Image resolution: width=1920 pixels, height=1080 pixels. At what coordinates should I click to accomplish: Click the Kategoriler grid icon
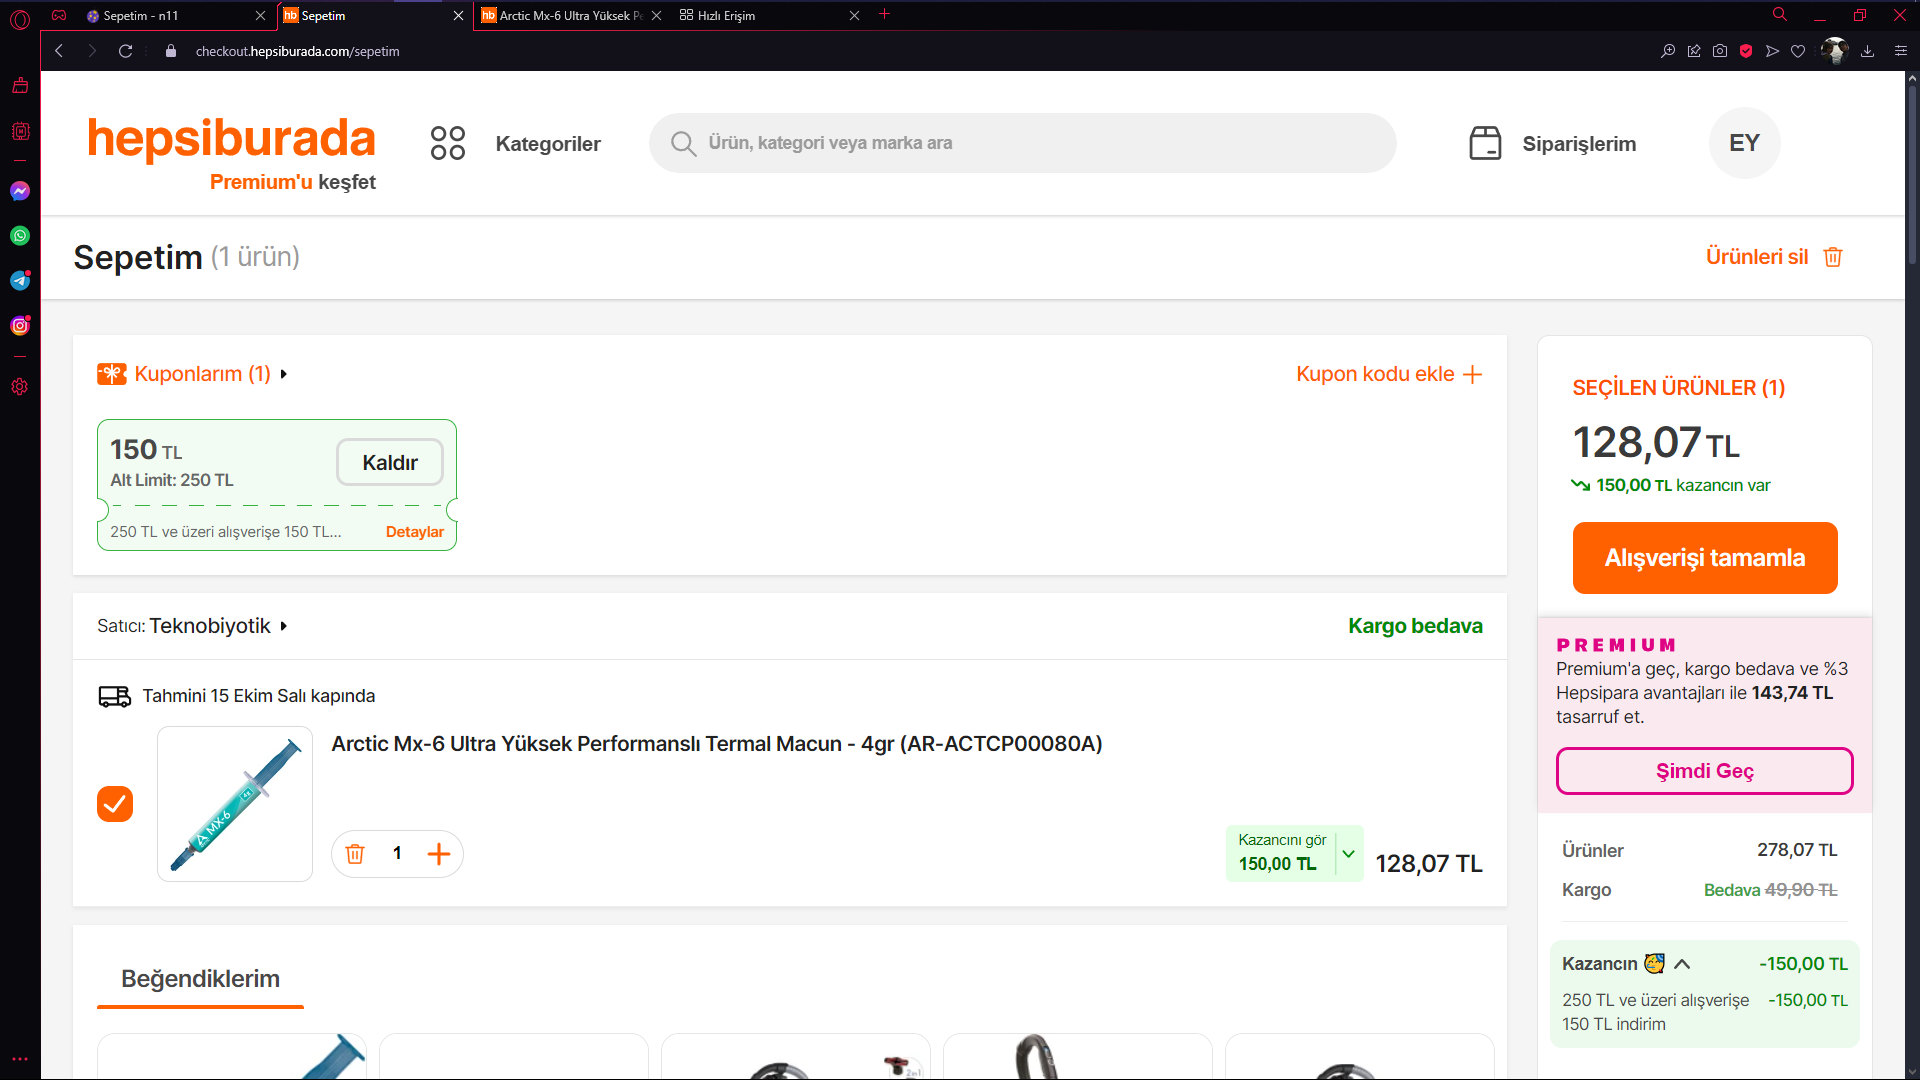(x=447, y=143)
